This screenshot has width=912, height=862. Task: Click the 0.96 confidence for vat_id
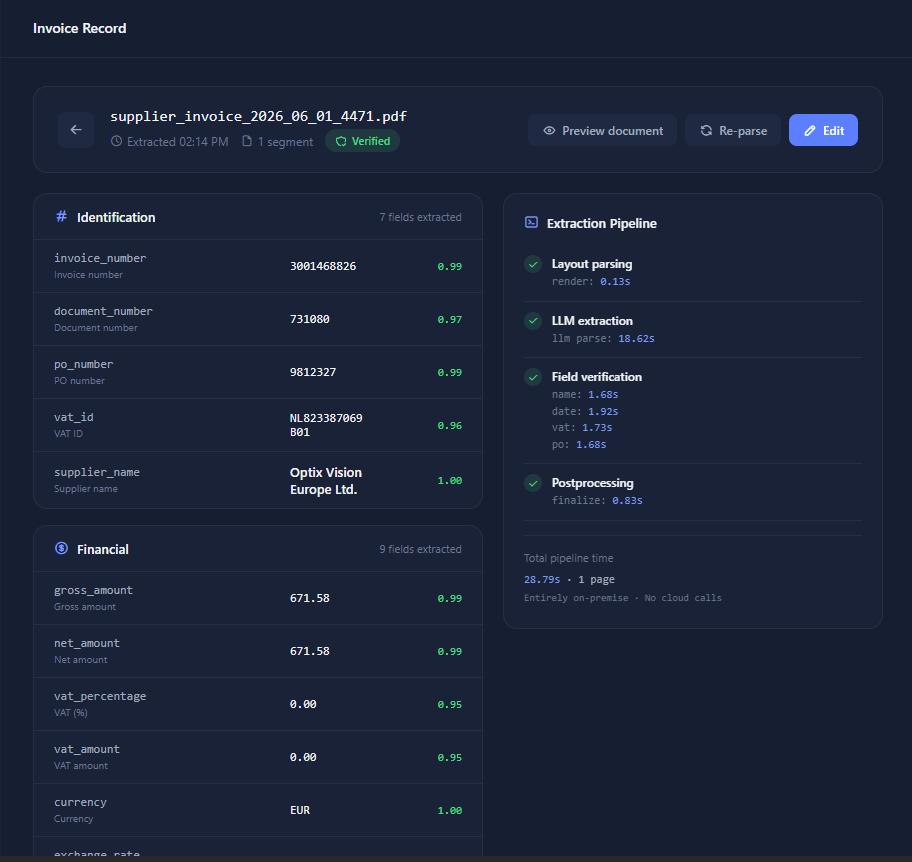coord(450,425)
